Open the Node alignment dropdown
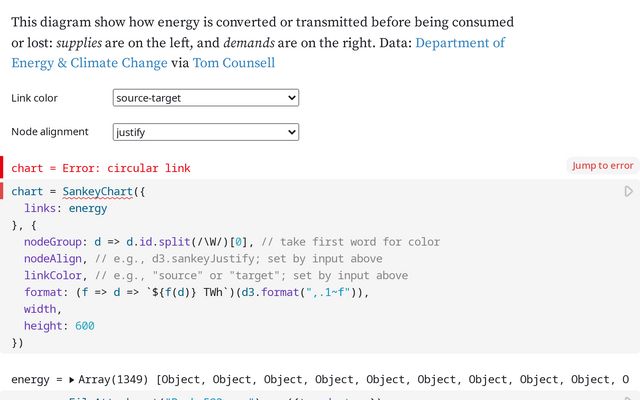 206,132
